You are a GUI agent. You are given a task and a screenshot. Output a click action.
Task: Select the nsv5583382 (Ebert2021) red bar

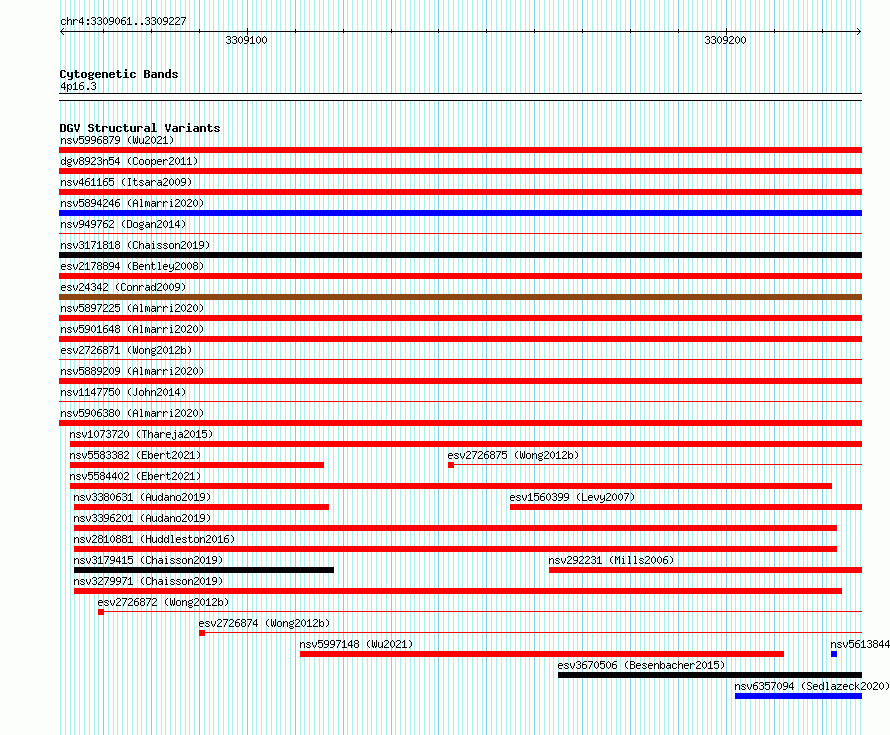(x=197, y=465)
